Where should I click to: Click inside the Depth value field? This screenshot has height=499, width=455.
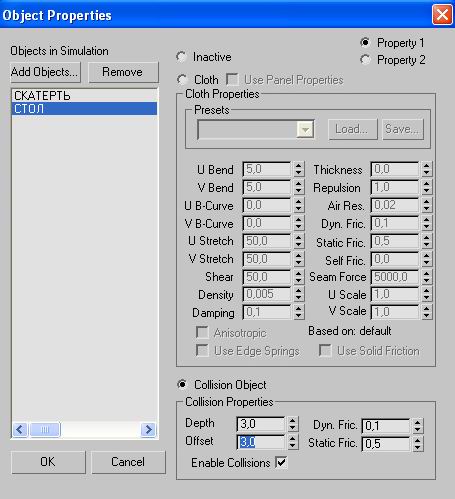(x=261, y=424)
